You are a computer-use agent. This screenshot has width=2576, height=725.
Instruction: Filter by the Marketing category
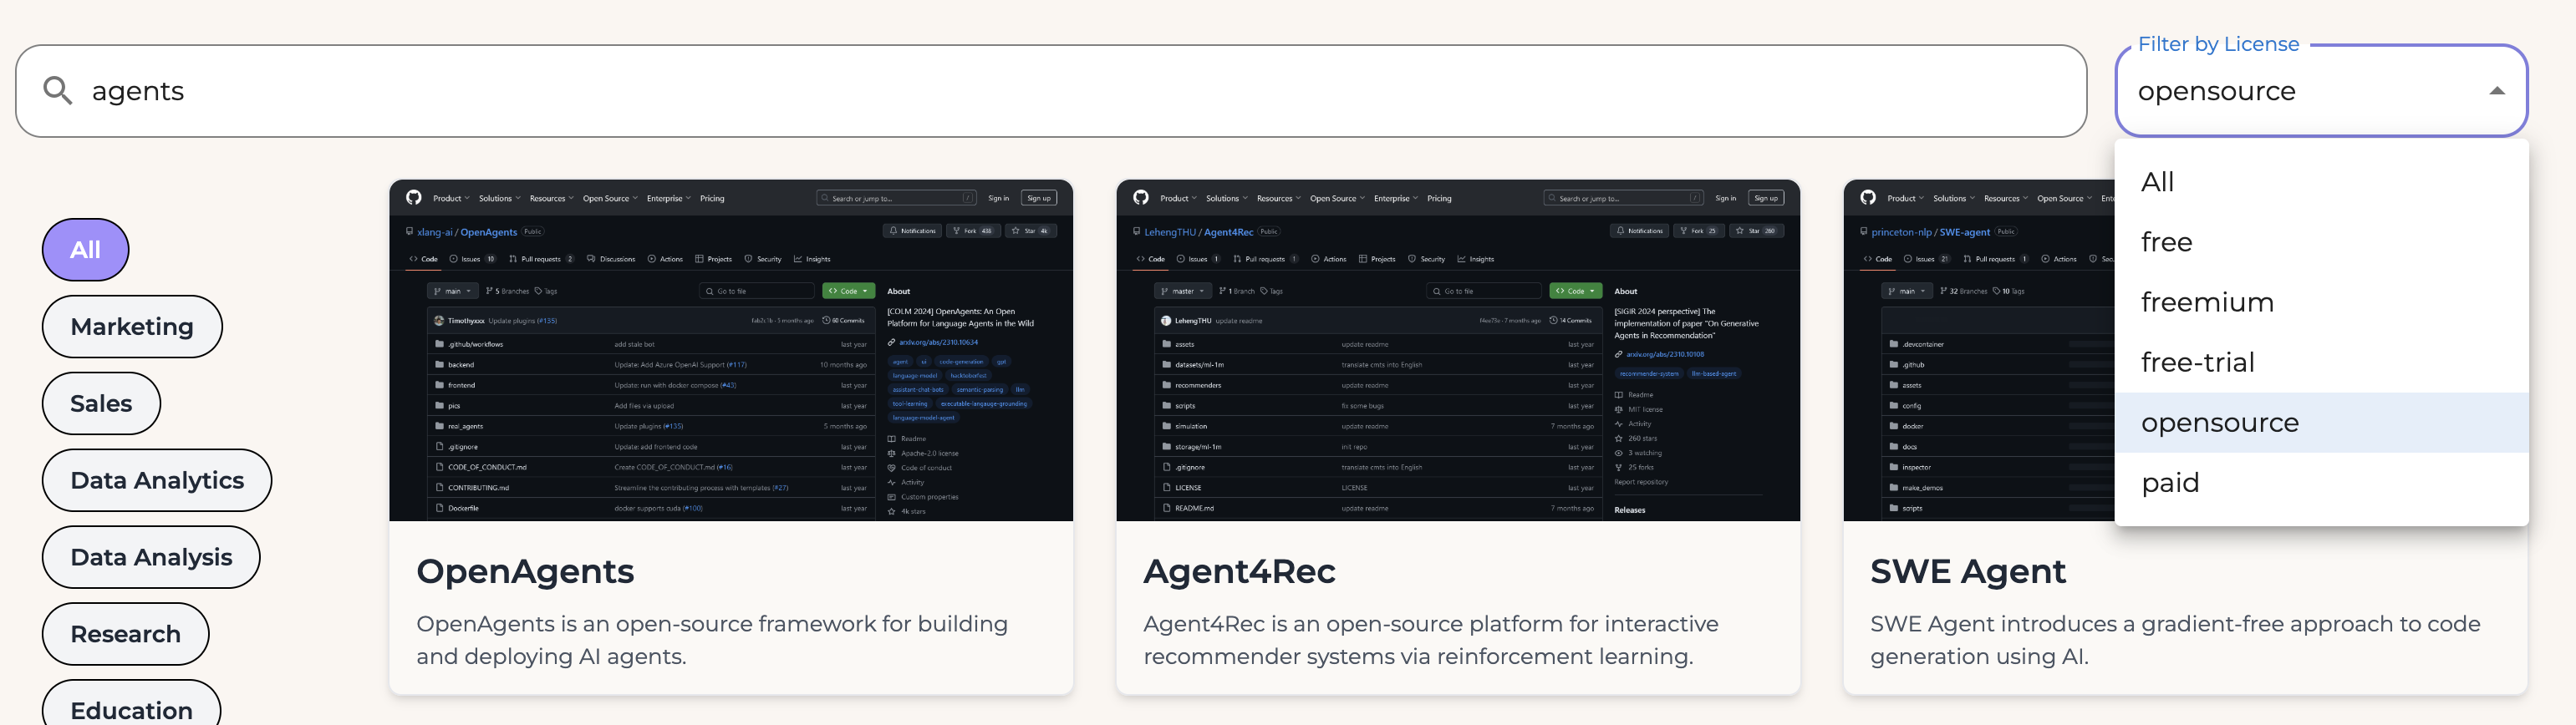coord(132,327)
